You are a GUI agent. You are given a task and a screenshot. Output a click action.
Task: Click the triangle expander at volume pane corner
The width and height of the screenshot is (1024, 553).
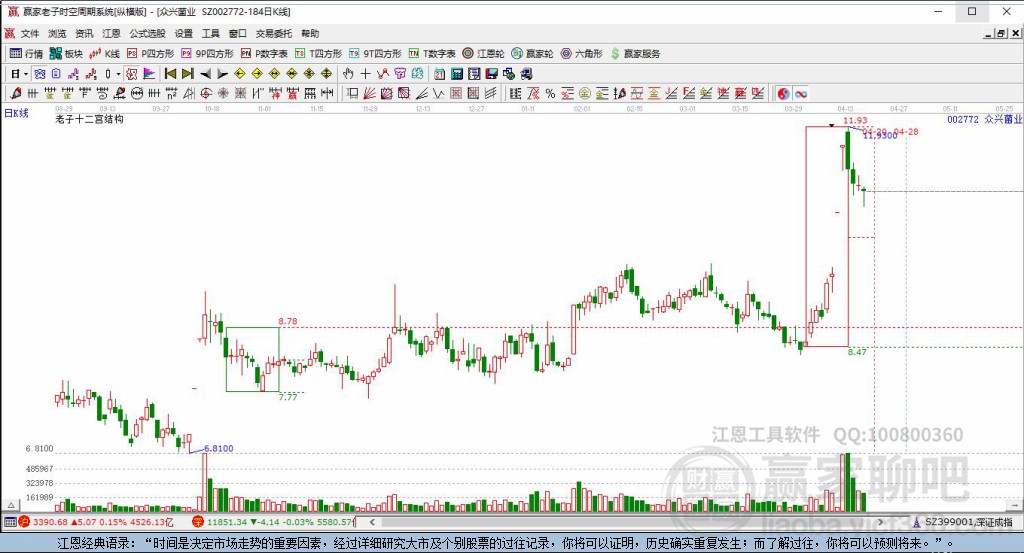[x=10, y=505]
